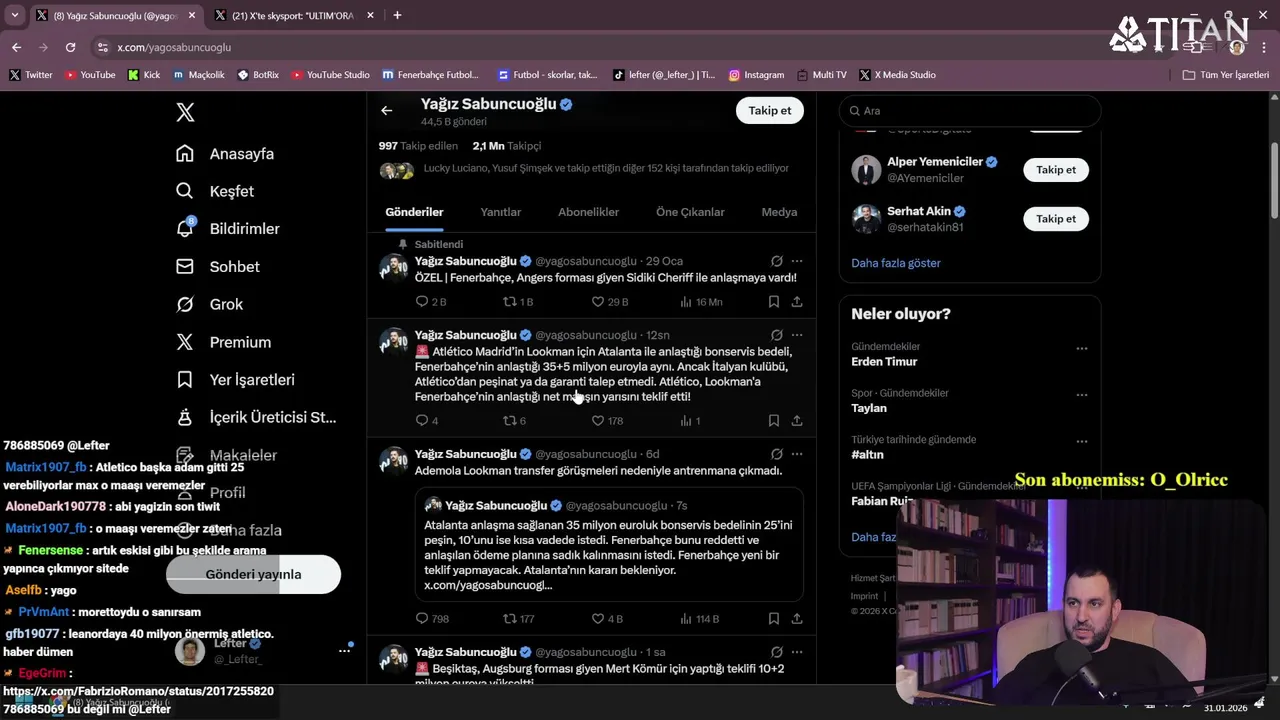Follow Alper Yemeniciler with Takip et
Image resolution: width=1280 pixels, height=720 pixels.
(1056, 170)
